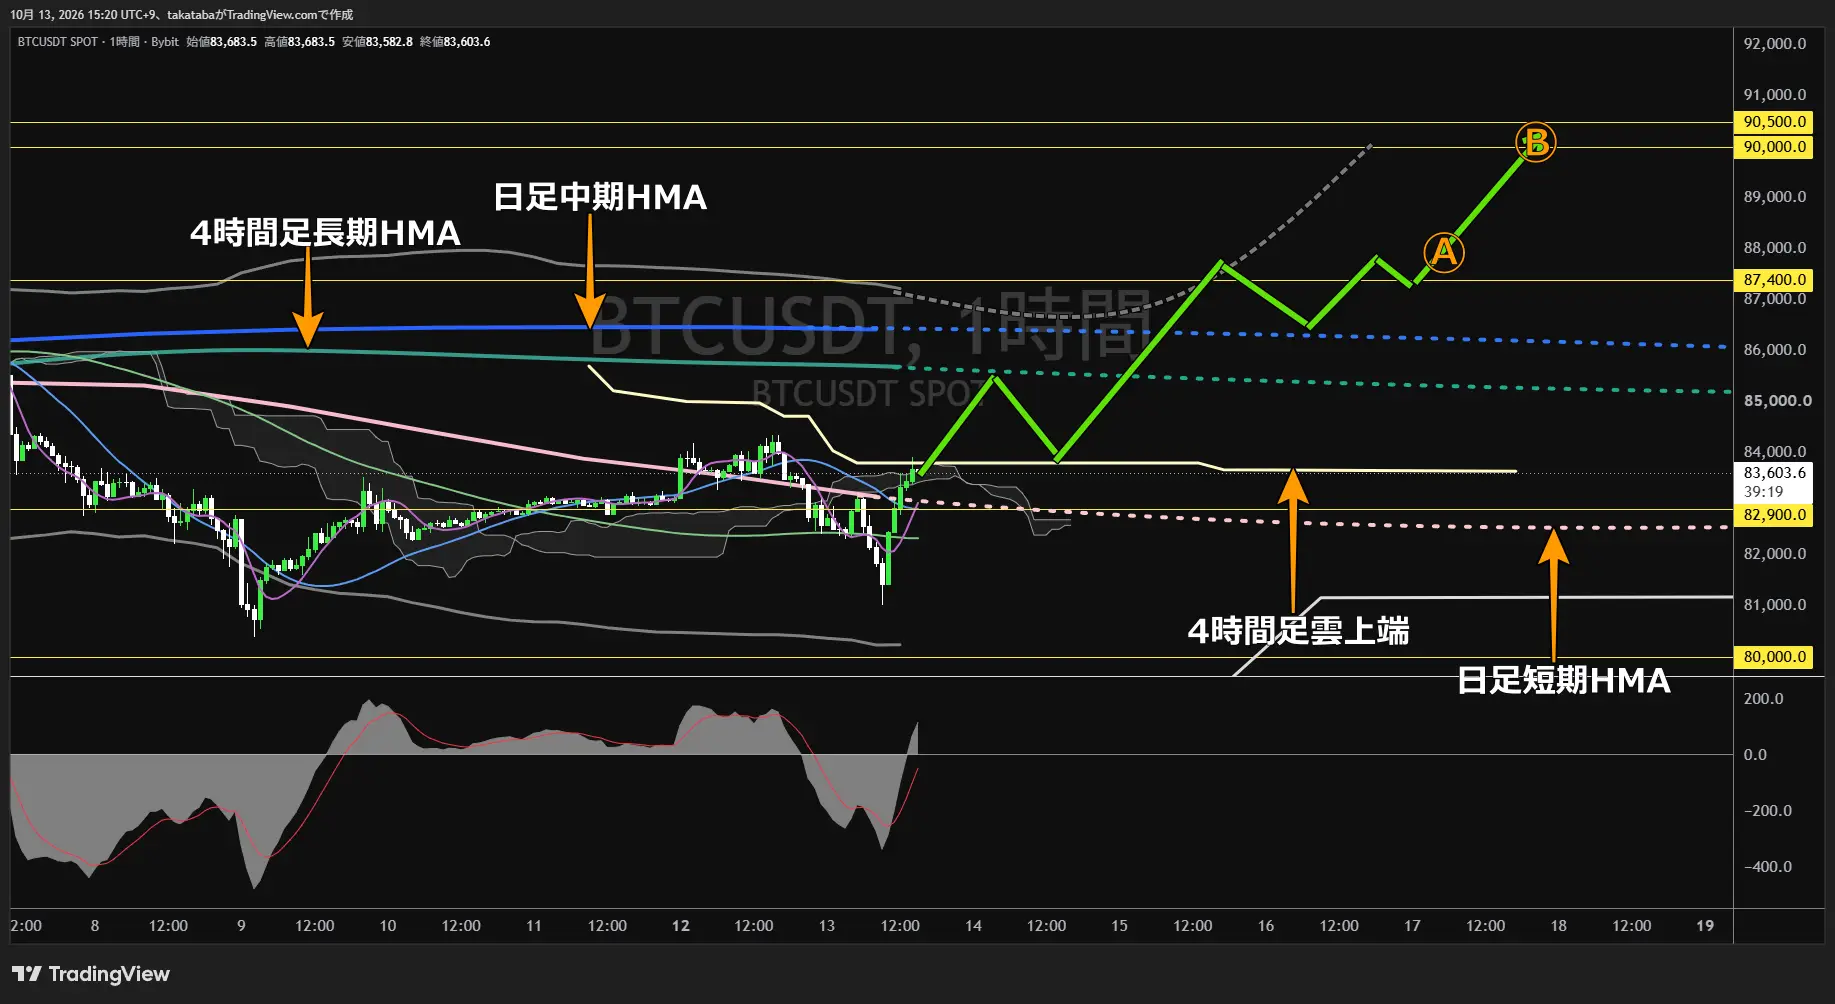Viewport: 1835px width, 1004px height.
Task: Click the 84,000.0 price axis tick
Action: pos(1775,452)
